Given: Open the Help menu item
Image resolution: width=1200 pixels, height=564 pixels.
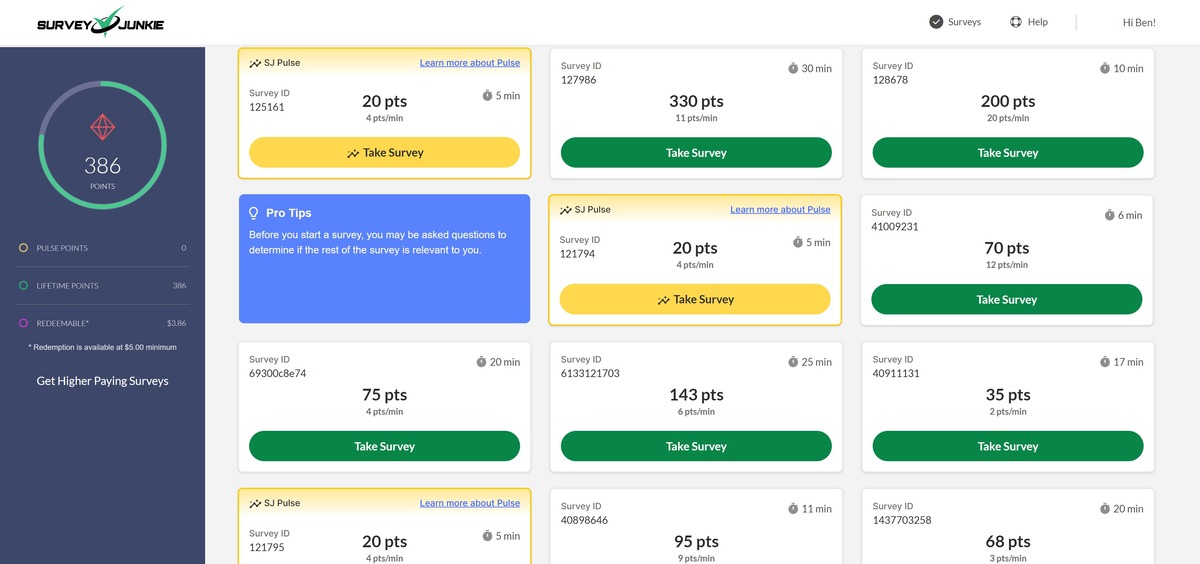Looking at the screenshot, I should point(1037,22).
